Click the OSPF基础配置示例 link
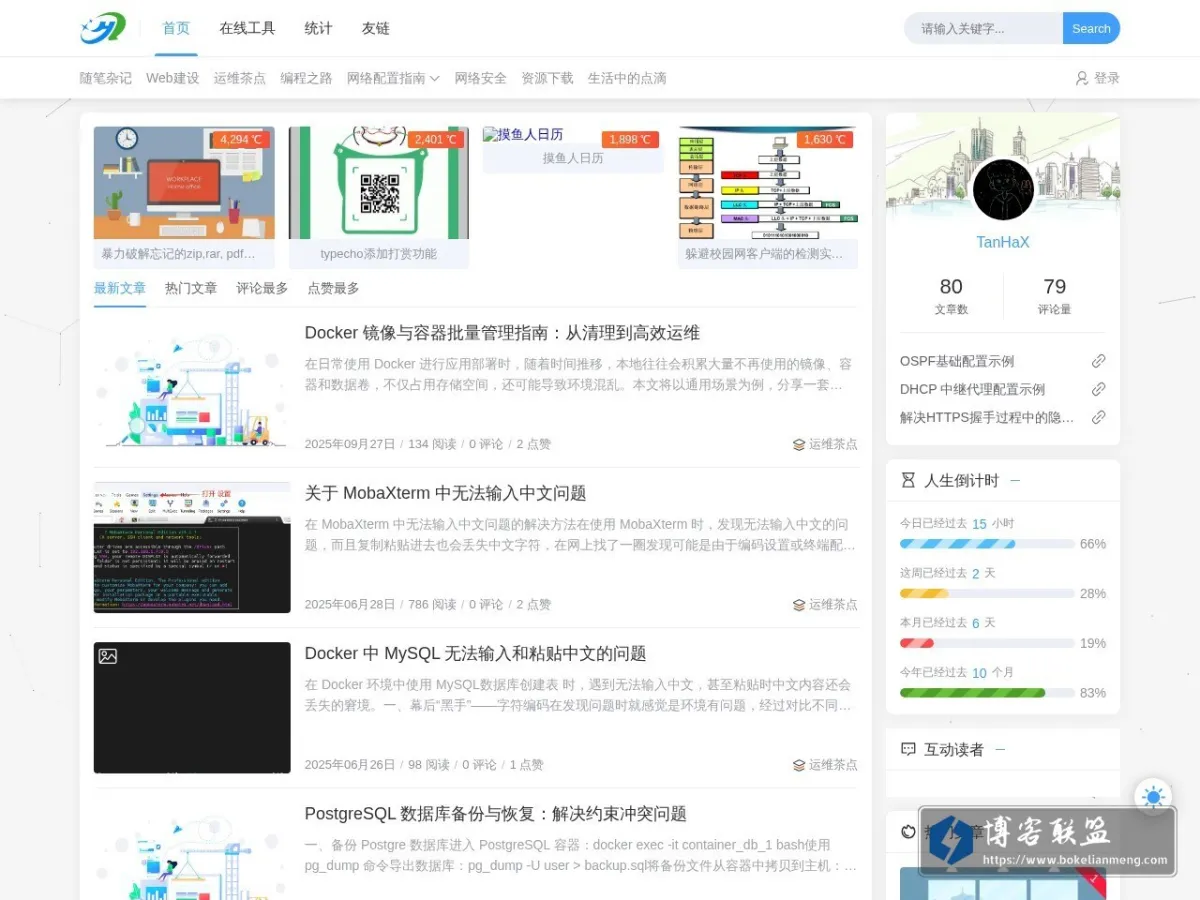Viewport: 1200px width, 900px height. click(957, 361)
